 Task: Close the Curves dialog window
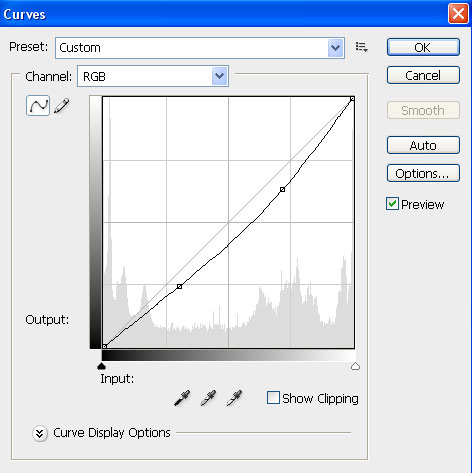click(458, 14)
